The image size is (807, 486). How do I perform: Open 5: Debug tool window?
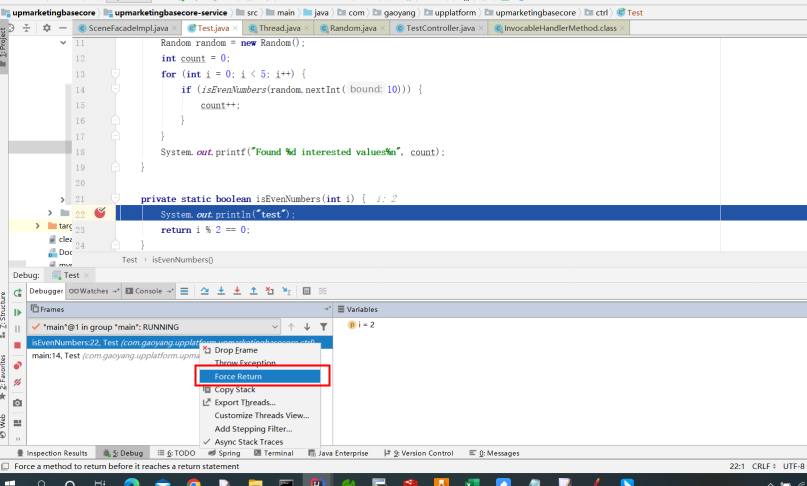click(x=123, y=453)
